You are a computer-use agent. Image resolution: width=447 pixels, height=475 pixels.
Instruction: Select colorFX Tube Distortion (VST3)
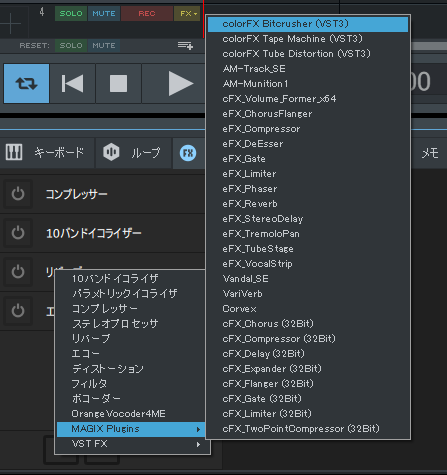click(308, 54)
